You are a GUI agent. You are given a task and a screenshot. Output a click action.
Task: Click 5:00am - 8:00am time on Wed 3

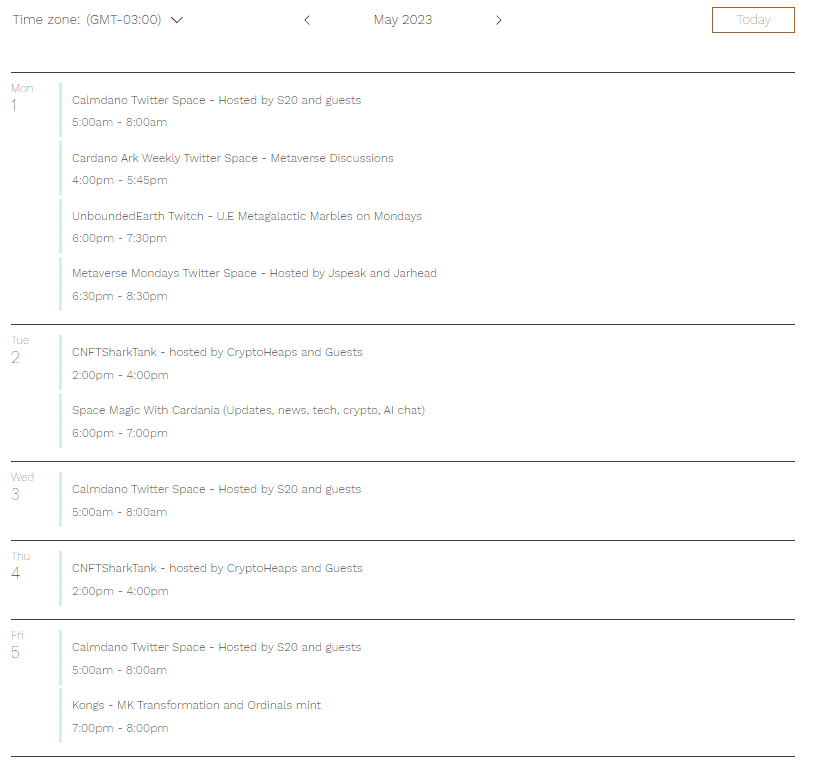(x=119, y=513)
